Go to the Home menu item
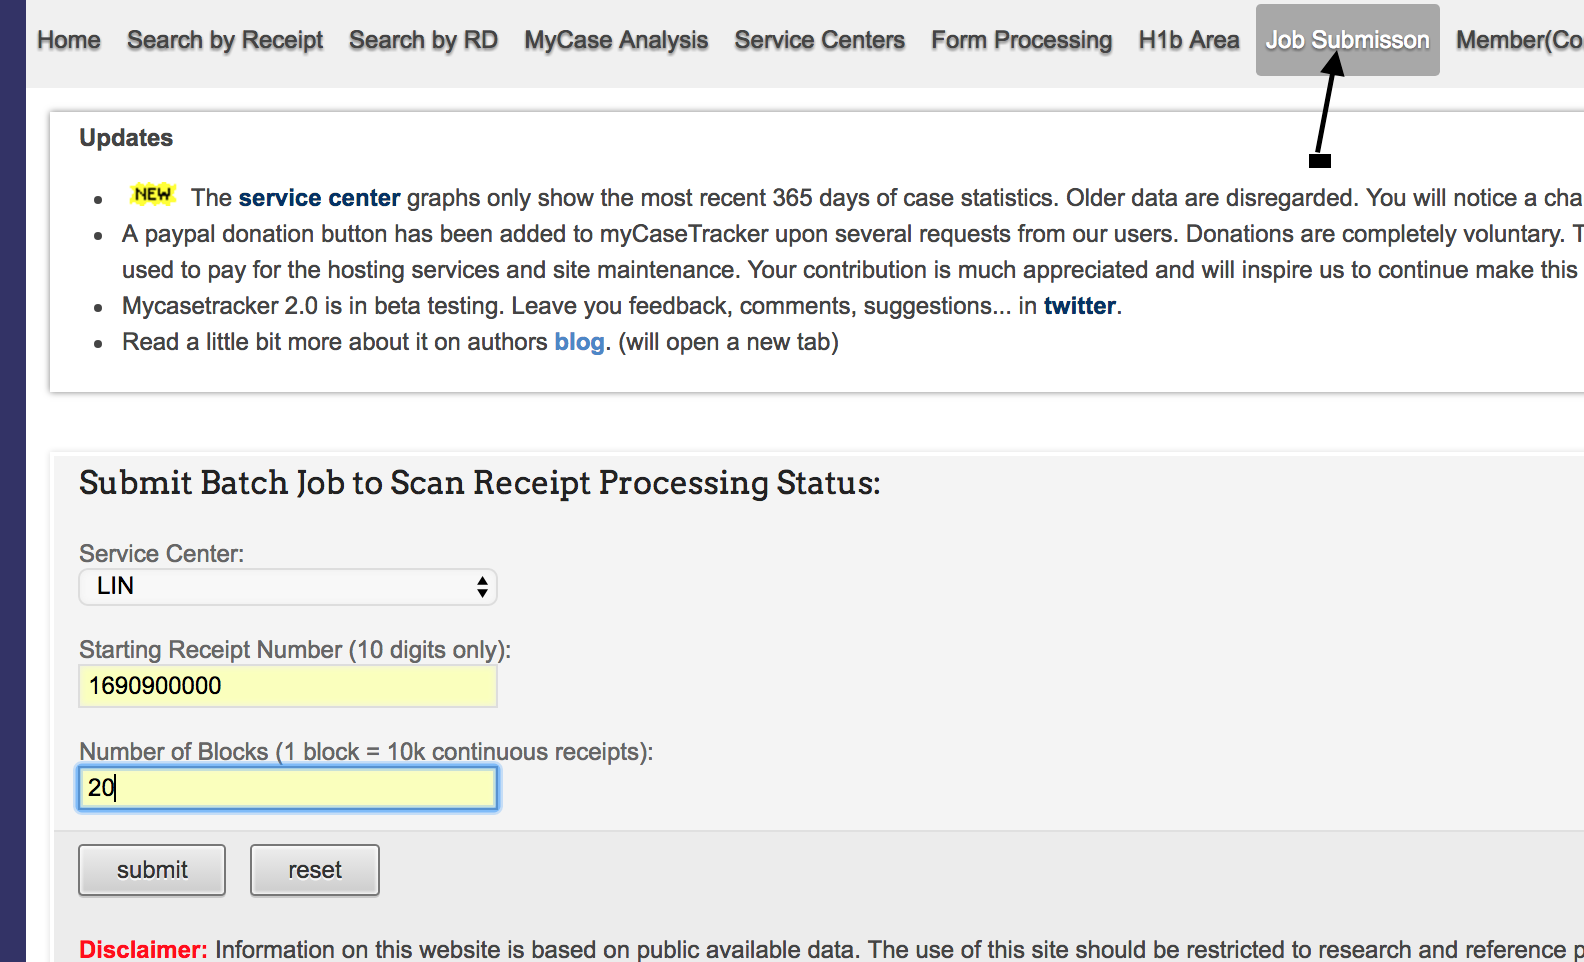 (x=69, y=40)
